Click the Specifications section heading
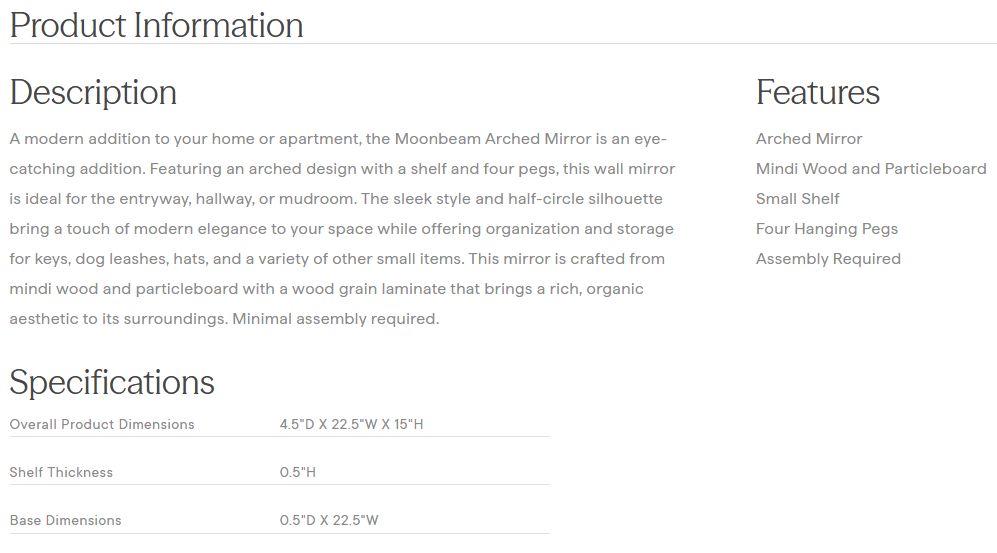 tap(112, 382)
